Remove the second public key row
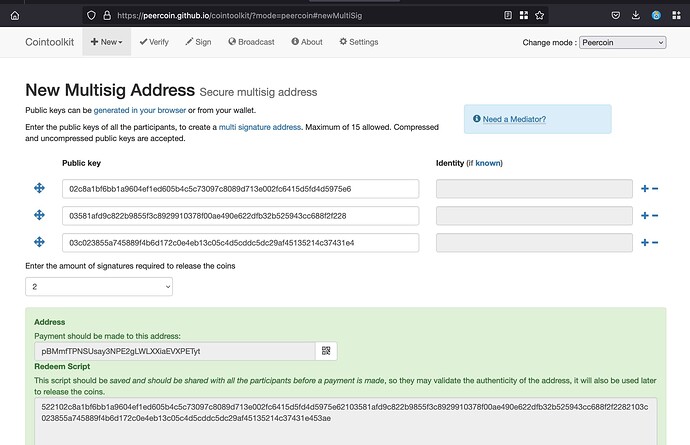Screen dimensions: 690x445 (x=655, y=216)
